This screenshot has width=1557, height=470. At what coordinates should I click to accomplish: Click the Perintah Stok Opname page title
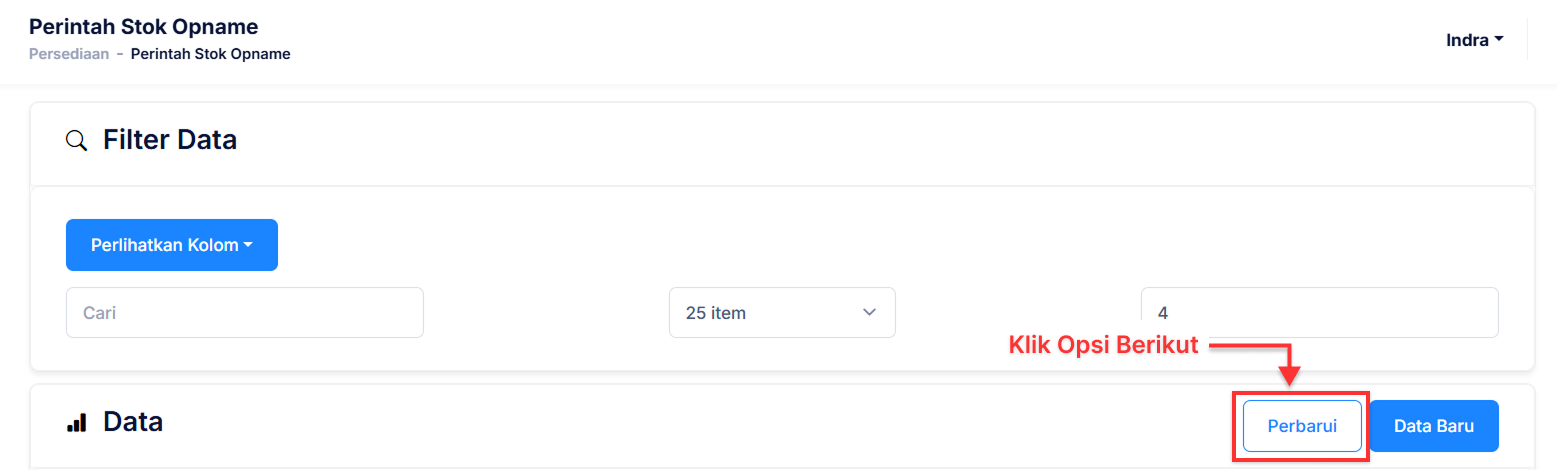point(144,26)
